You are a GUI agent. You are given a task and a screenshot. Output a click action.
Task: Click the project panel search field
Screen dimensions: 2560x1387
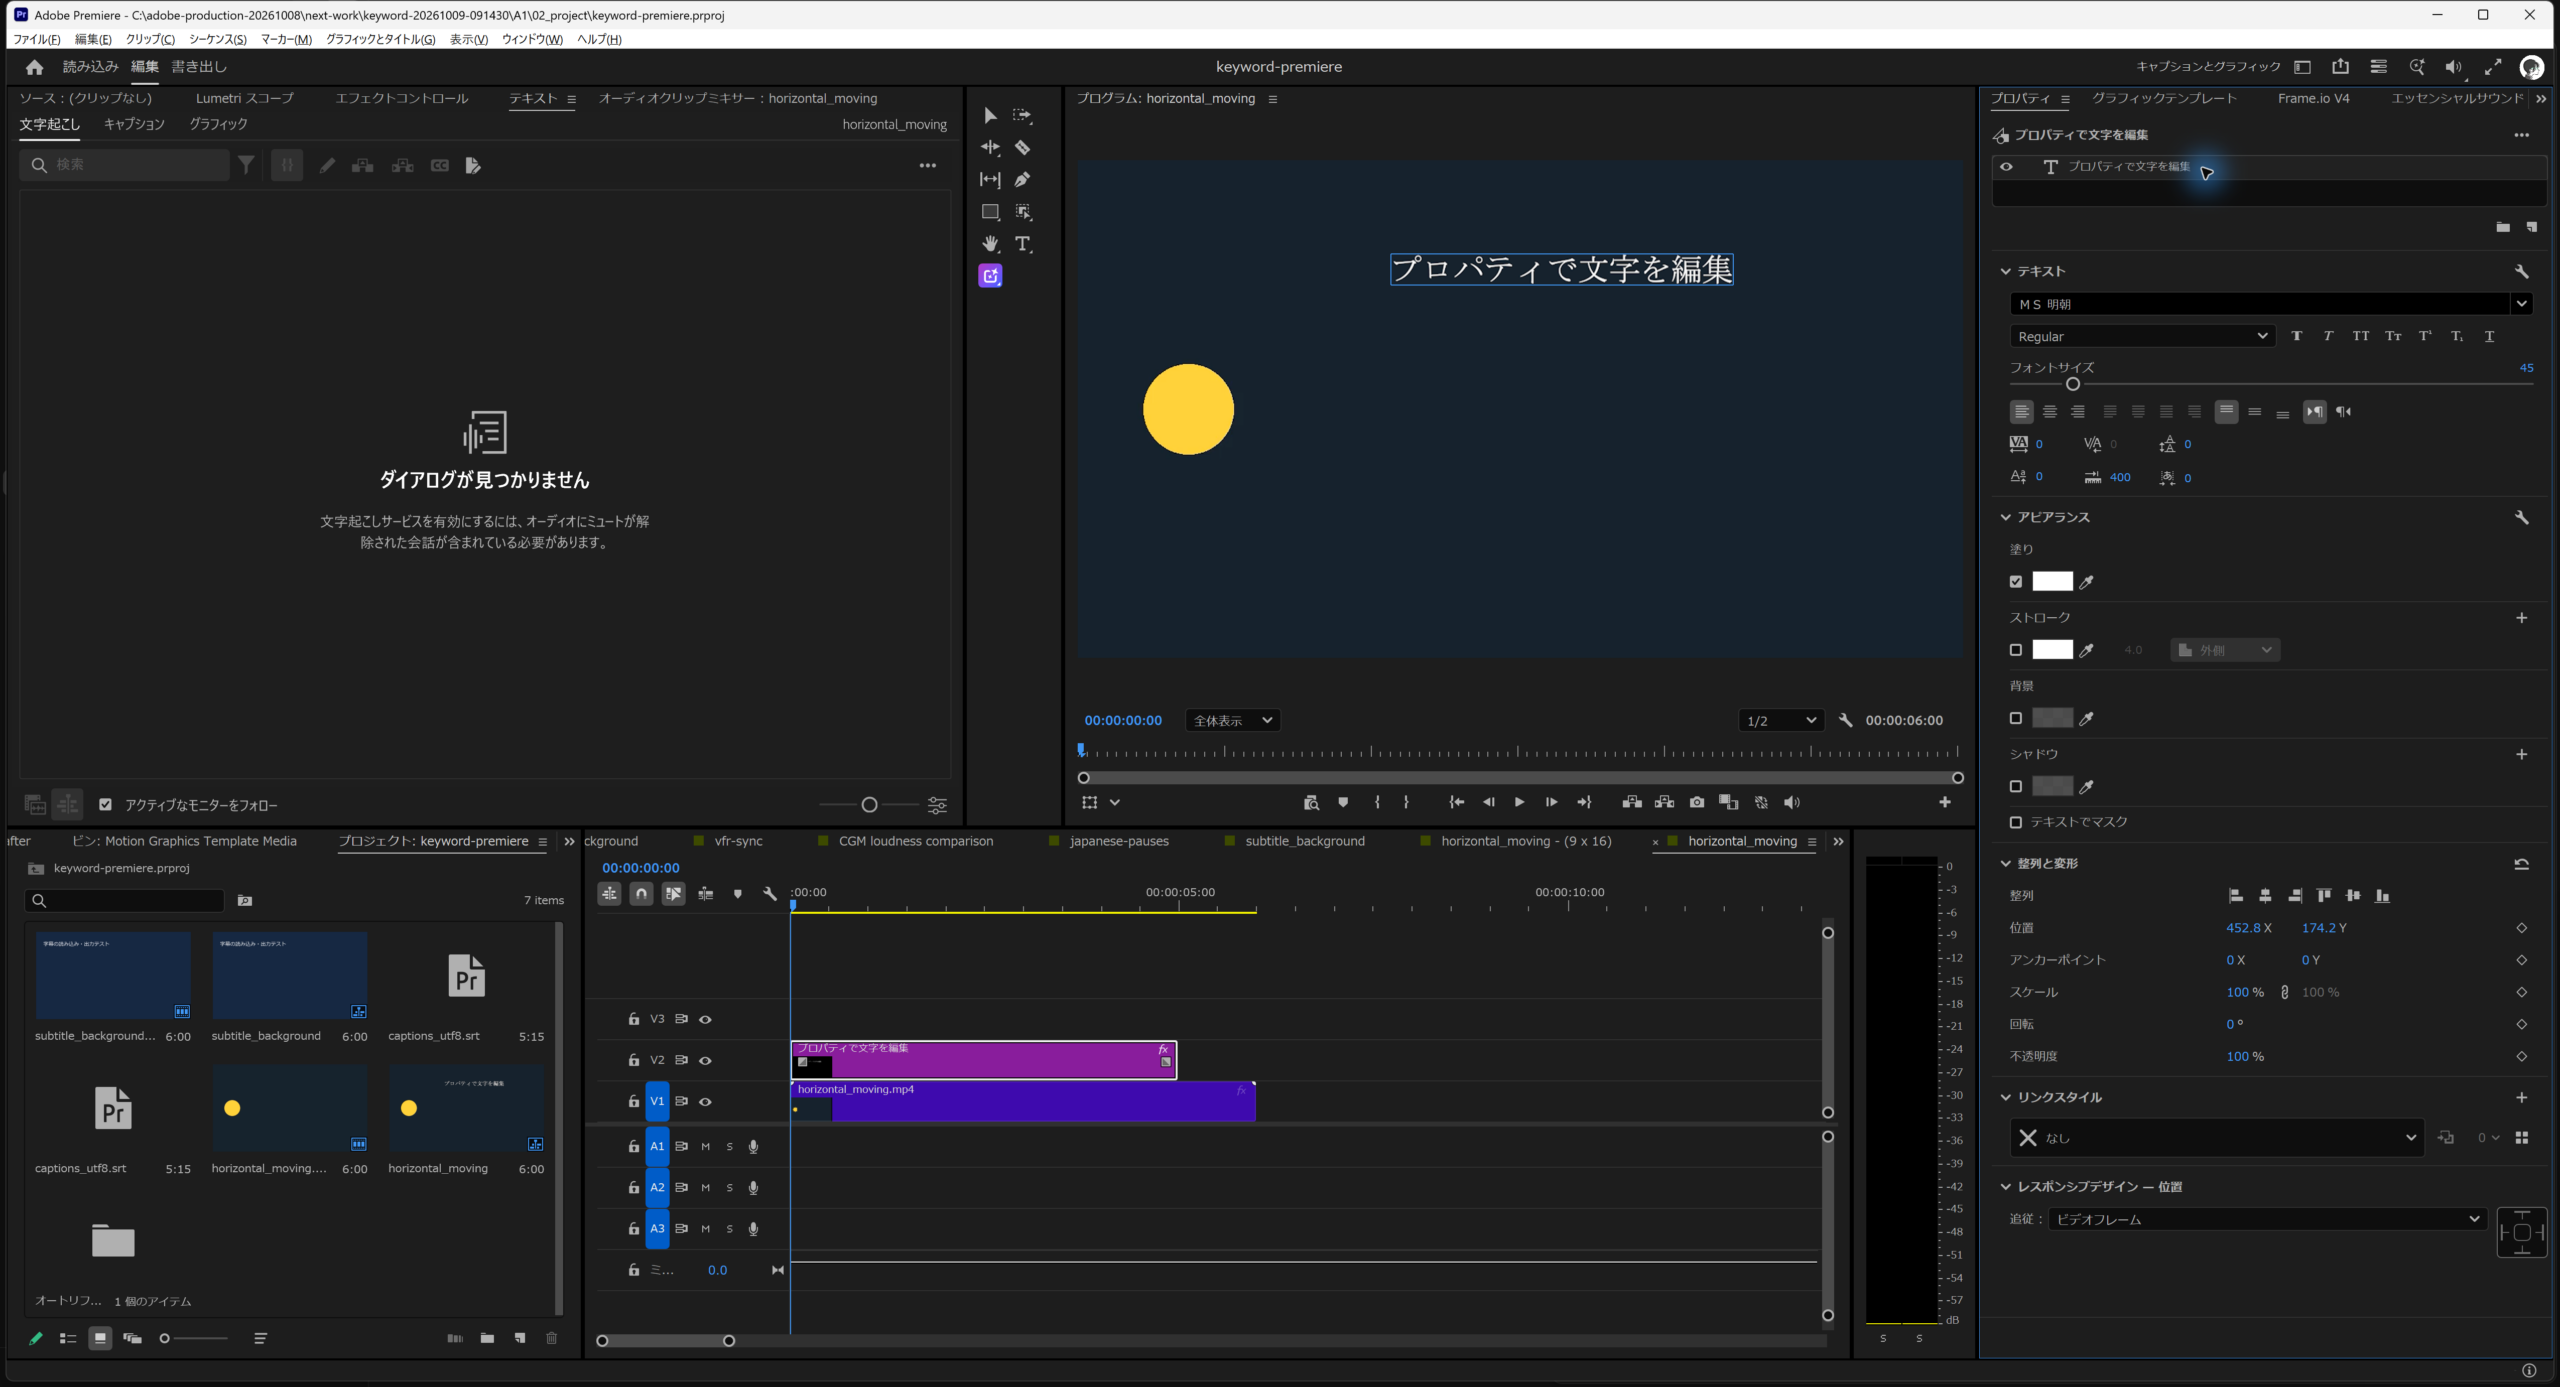click(125, 901)
